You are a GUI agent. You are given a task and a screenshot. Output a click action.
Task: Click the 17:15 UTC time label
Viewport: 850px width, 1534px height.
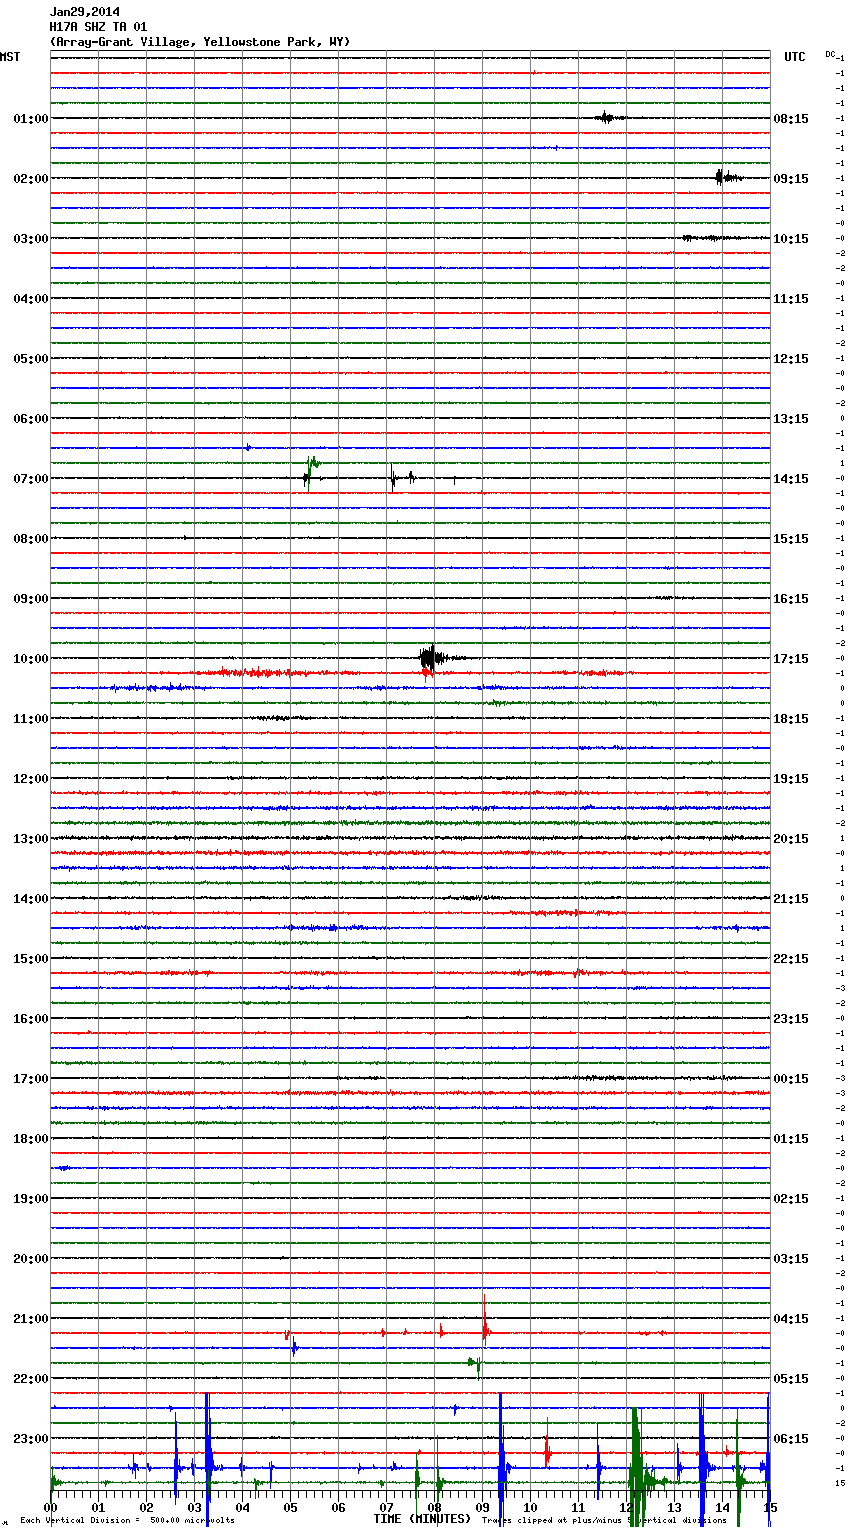(791, 659)
